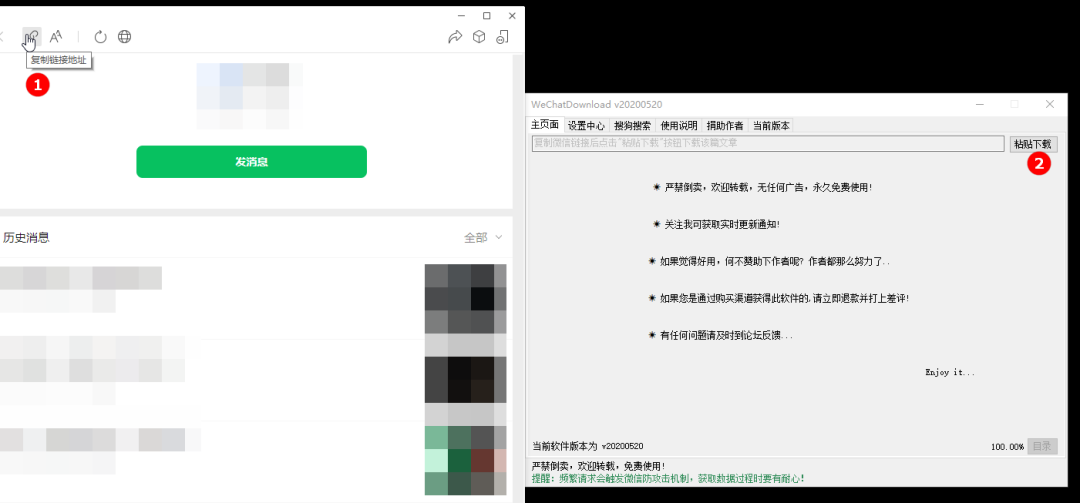Refresh the page with the reload icon
This screenshot has width=1080, height=503.
click(x=101, y=37)
